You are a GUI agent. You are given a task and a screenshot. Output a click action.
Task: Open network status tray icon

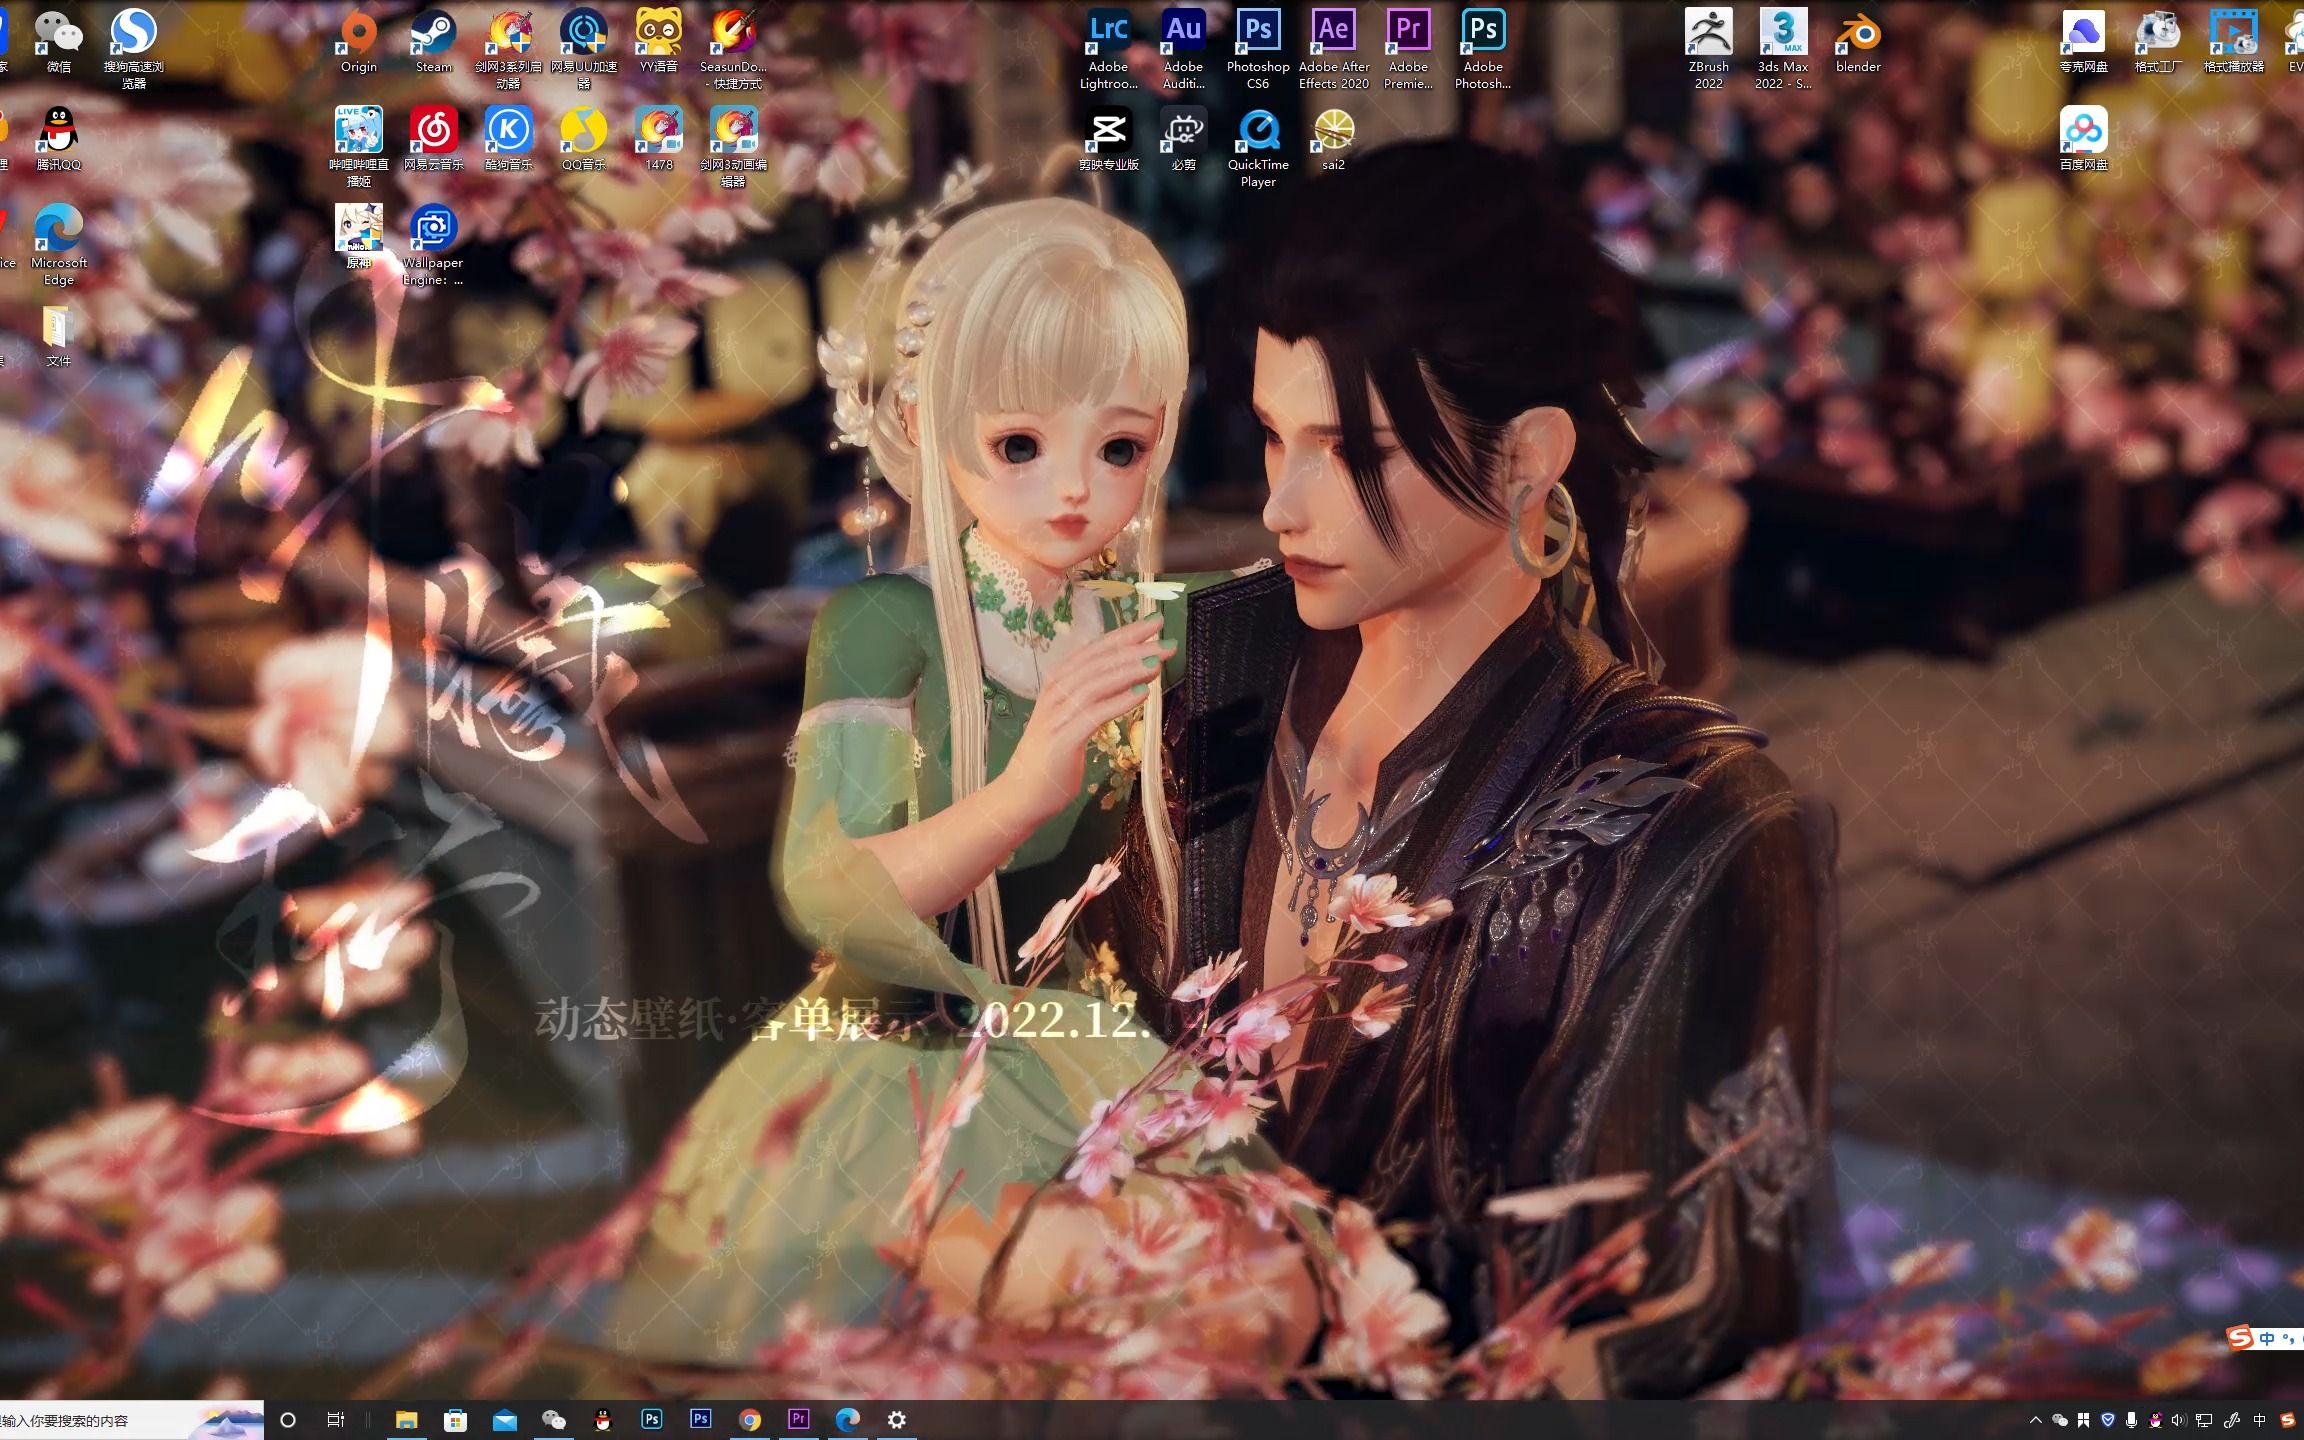point(2203,1420)
